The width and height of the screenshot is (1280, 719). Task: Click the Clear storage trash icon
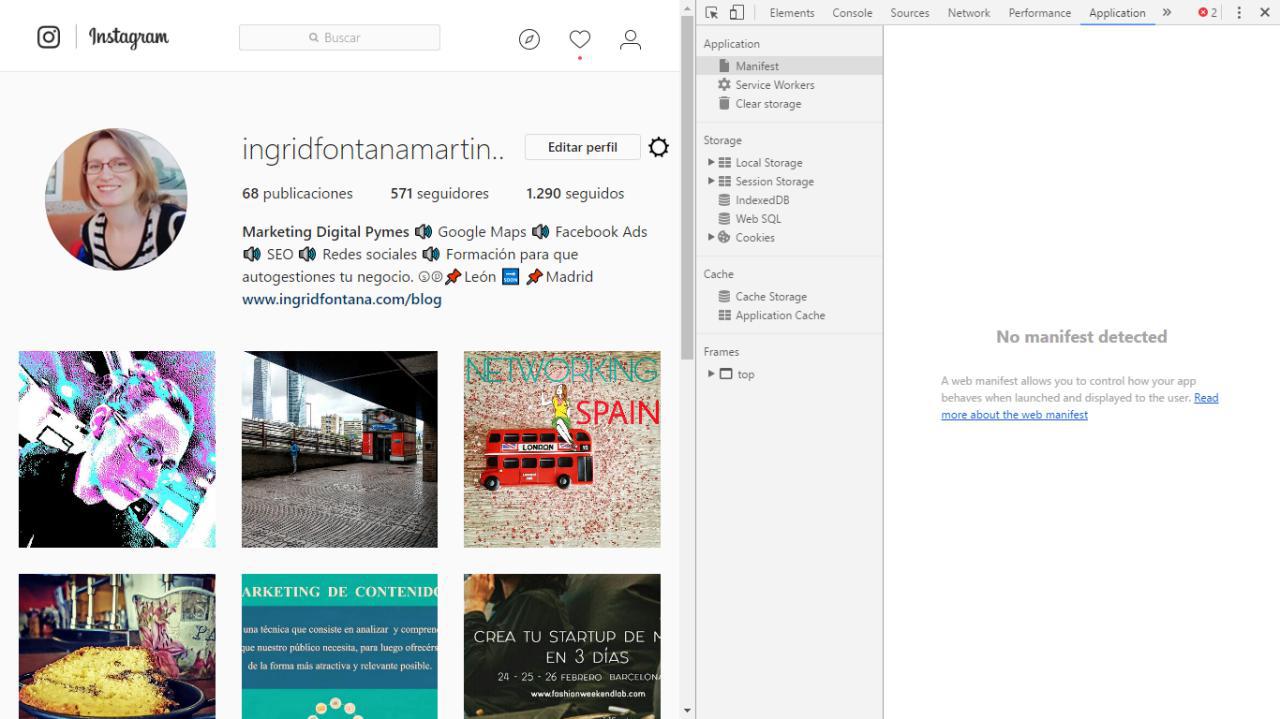(724, 103)
